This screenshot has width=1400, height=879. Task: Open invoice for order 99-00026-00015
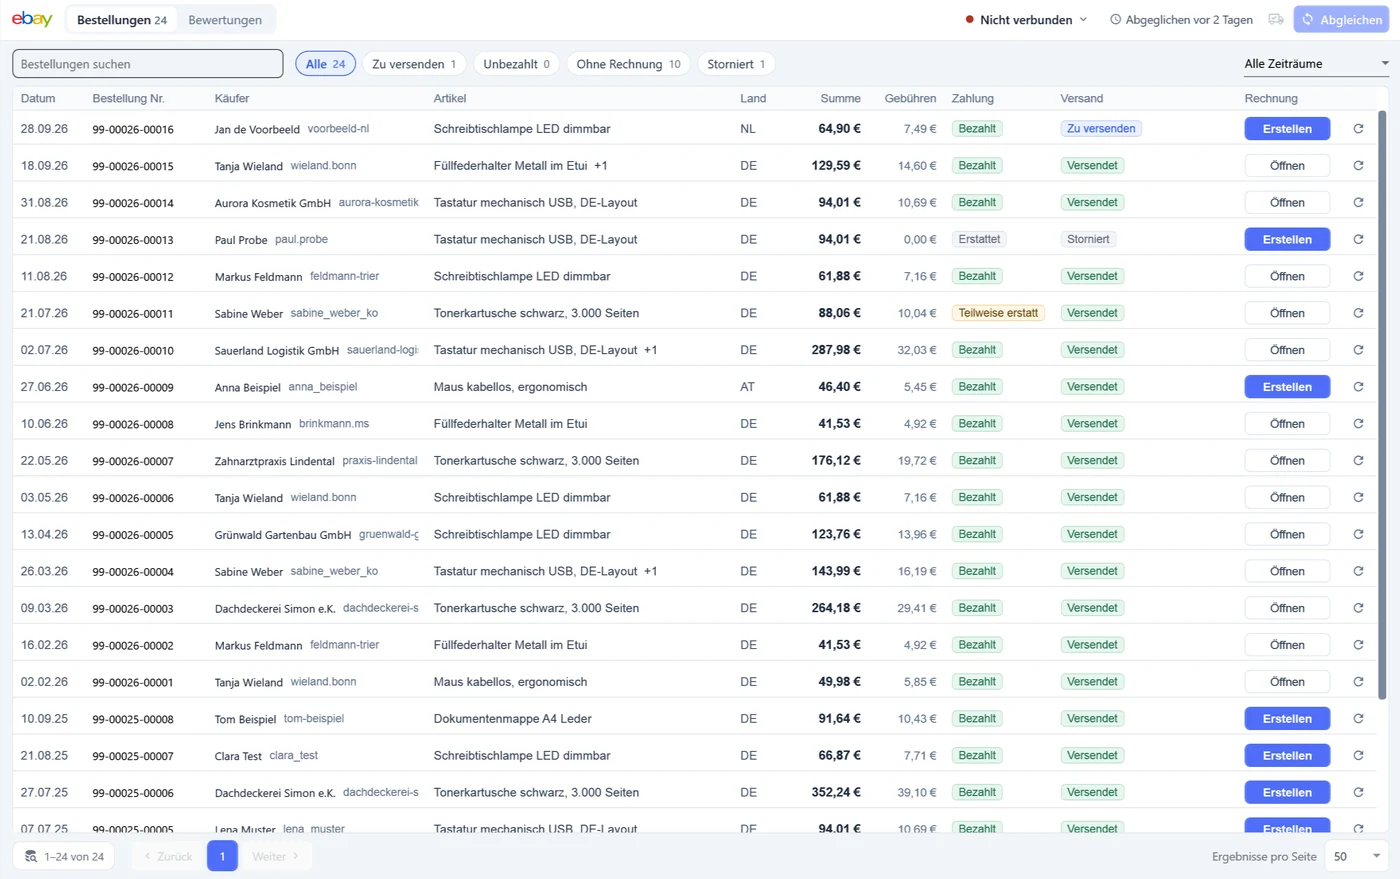click(1287, 166)
